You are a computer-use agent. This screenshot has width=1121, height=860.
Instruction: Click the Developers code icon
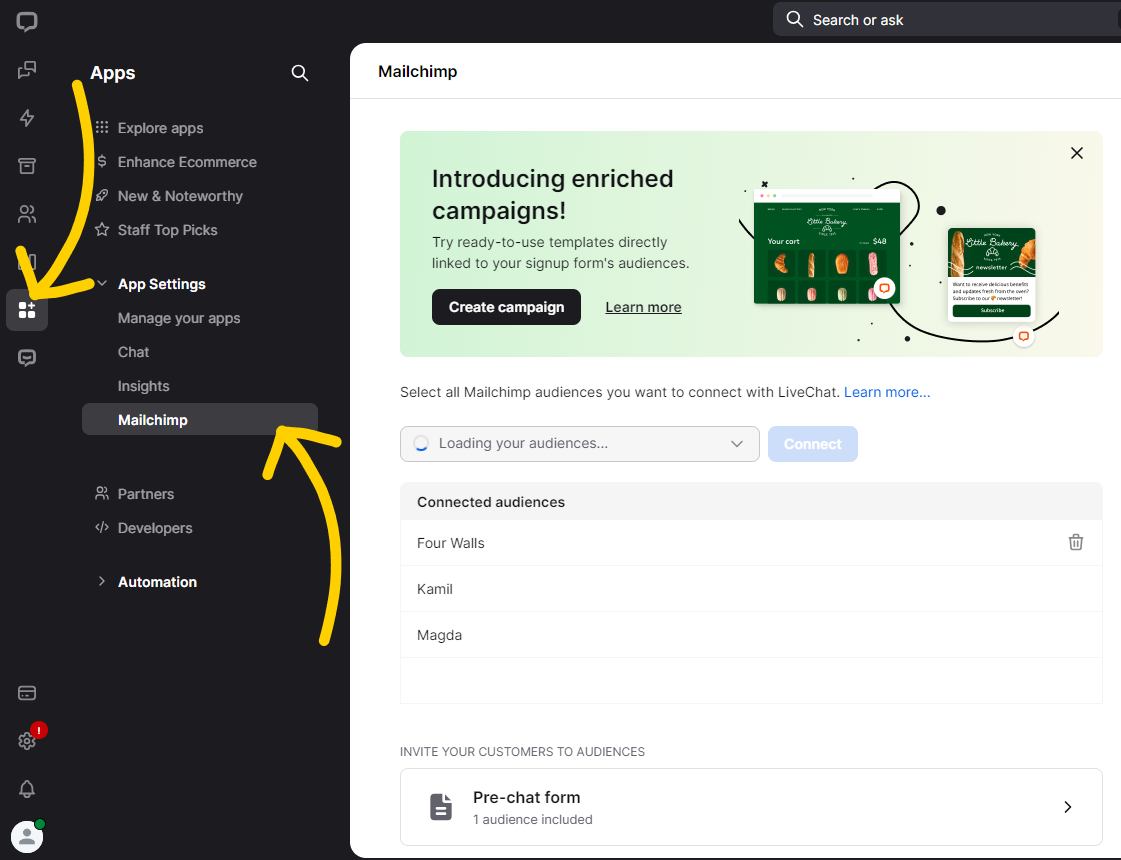click(x=102, y=528)
